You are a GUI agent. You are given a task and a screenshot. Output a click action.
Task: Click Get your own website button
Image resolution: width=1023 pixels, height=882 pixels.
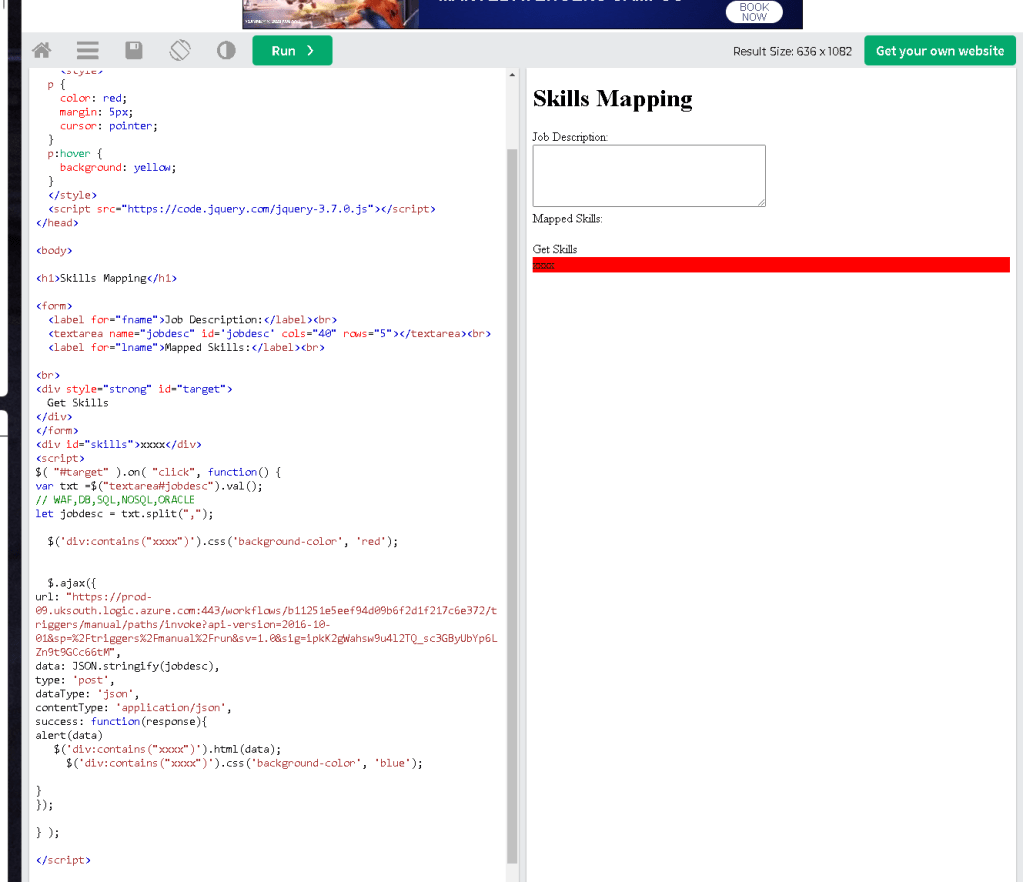coord(939,50)
